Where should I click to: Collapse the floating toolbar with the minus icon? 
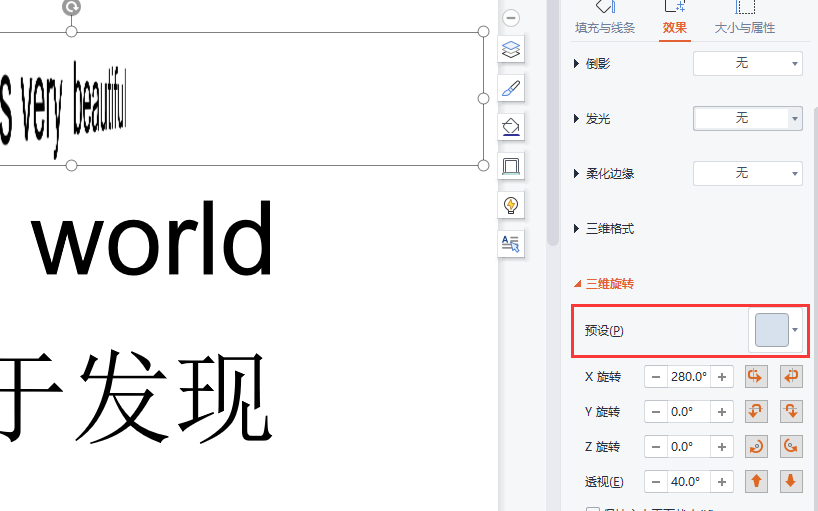511,18
